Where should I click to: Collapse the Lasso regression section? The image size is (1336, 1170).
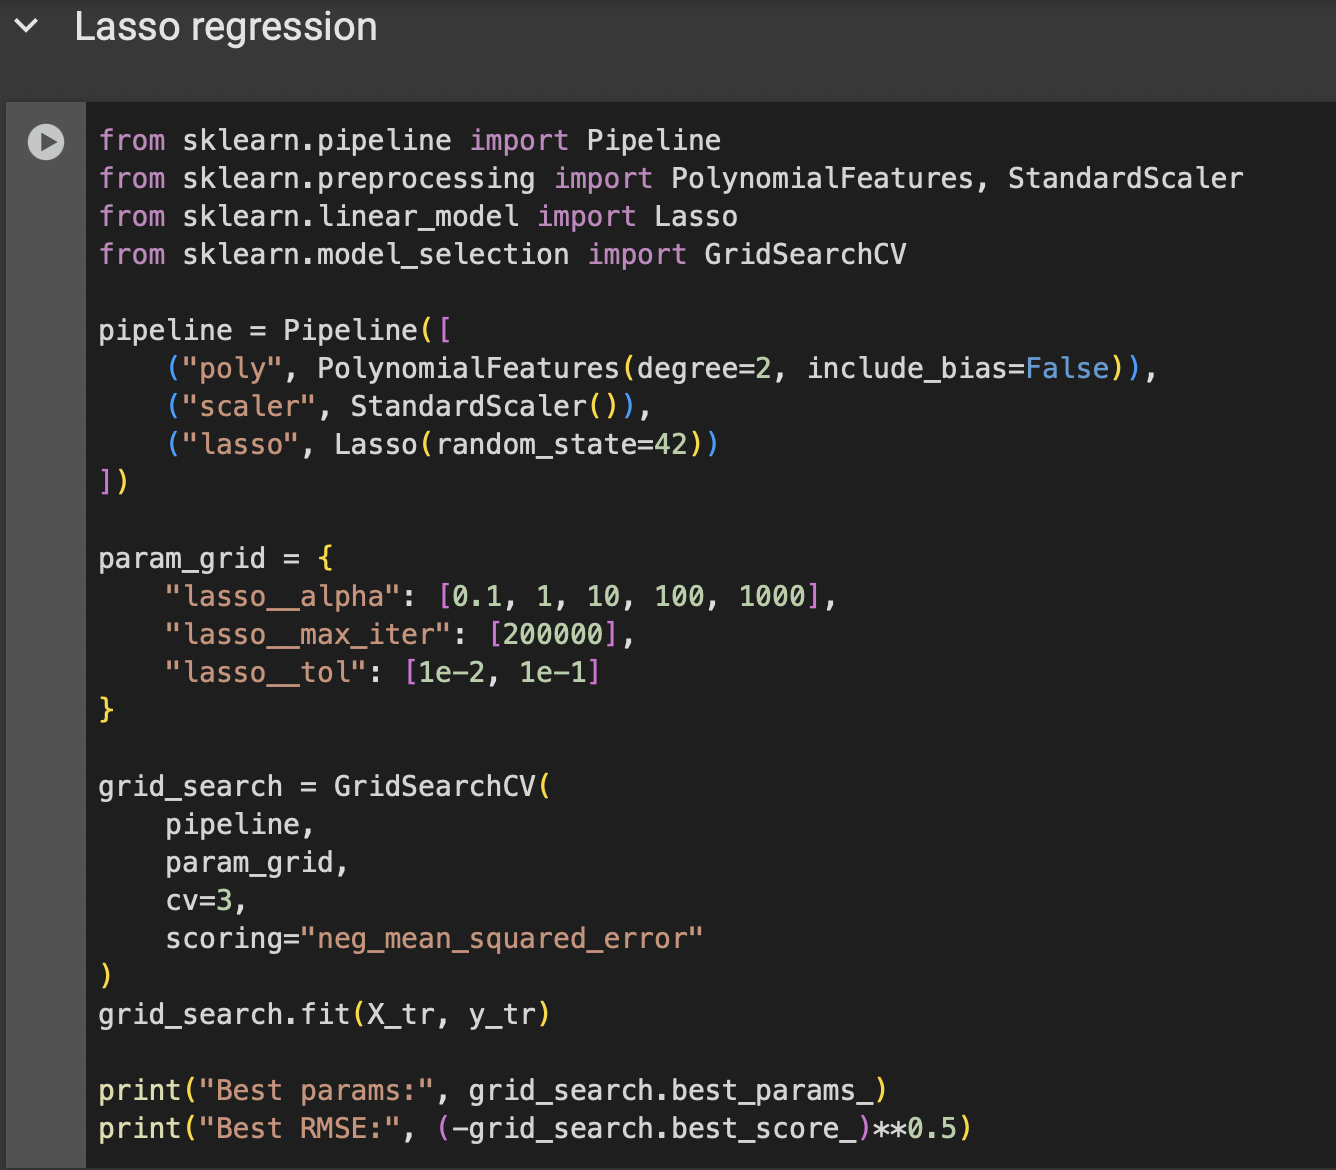coord(25,27)
